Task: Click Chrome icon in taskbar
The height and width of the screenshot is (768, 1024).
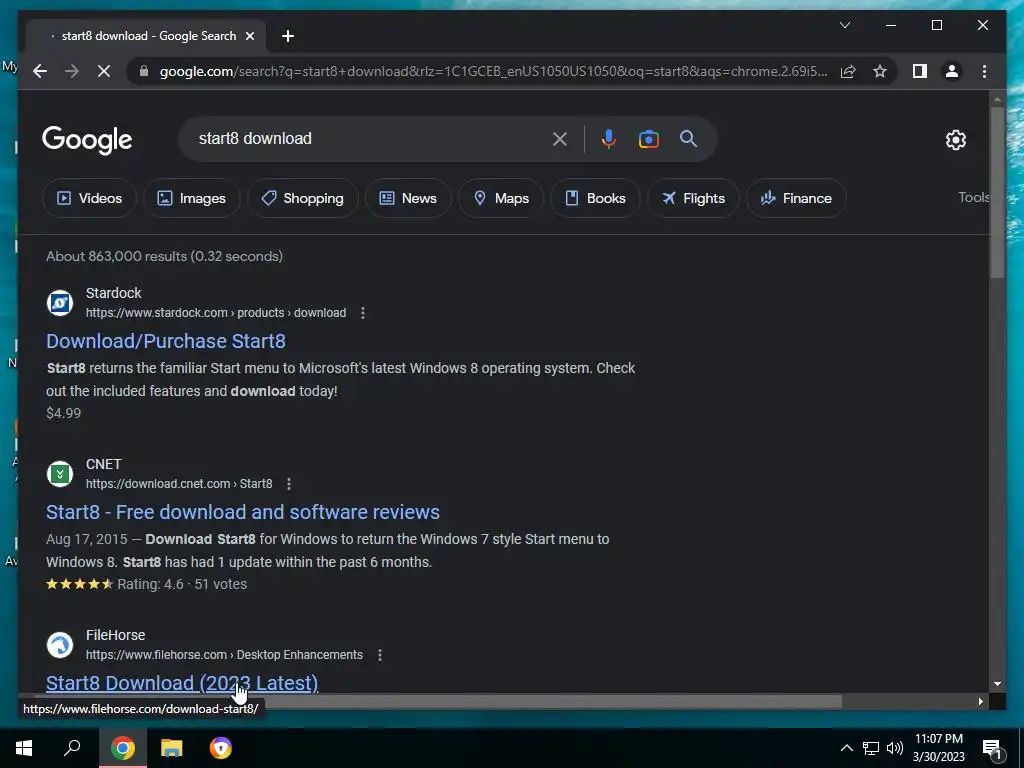Action: point(122,748)
